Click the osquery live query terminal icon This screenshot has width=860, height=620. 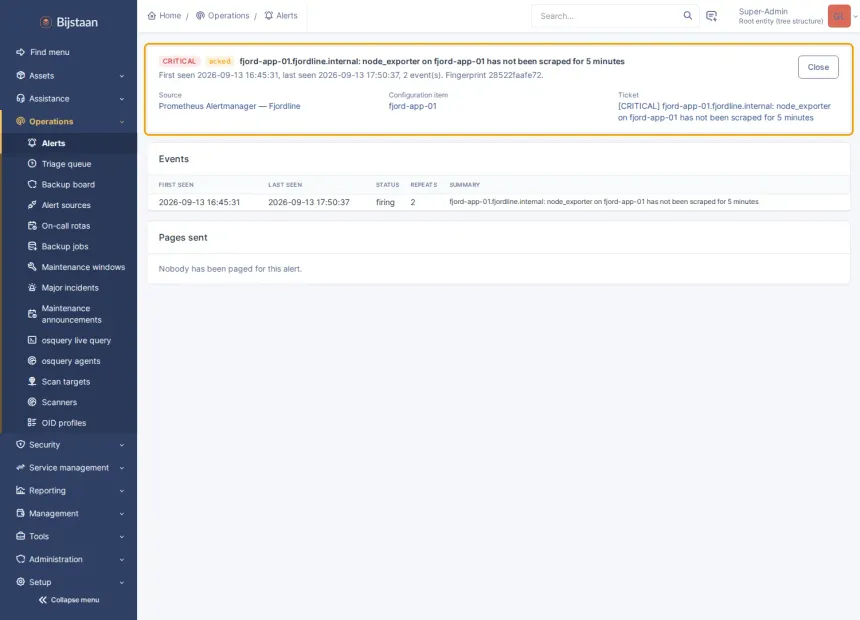point(32,340)
